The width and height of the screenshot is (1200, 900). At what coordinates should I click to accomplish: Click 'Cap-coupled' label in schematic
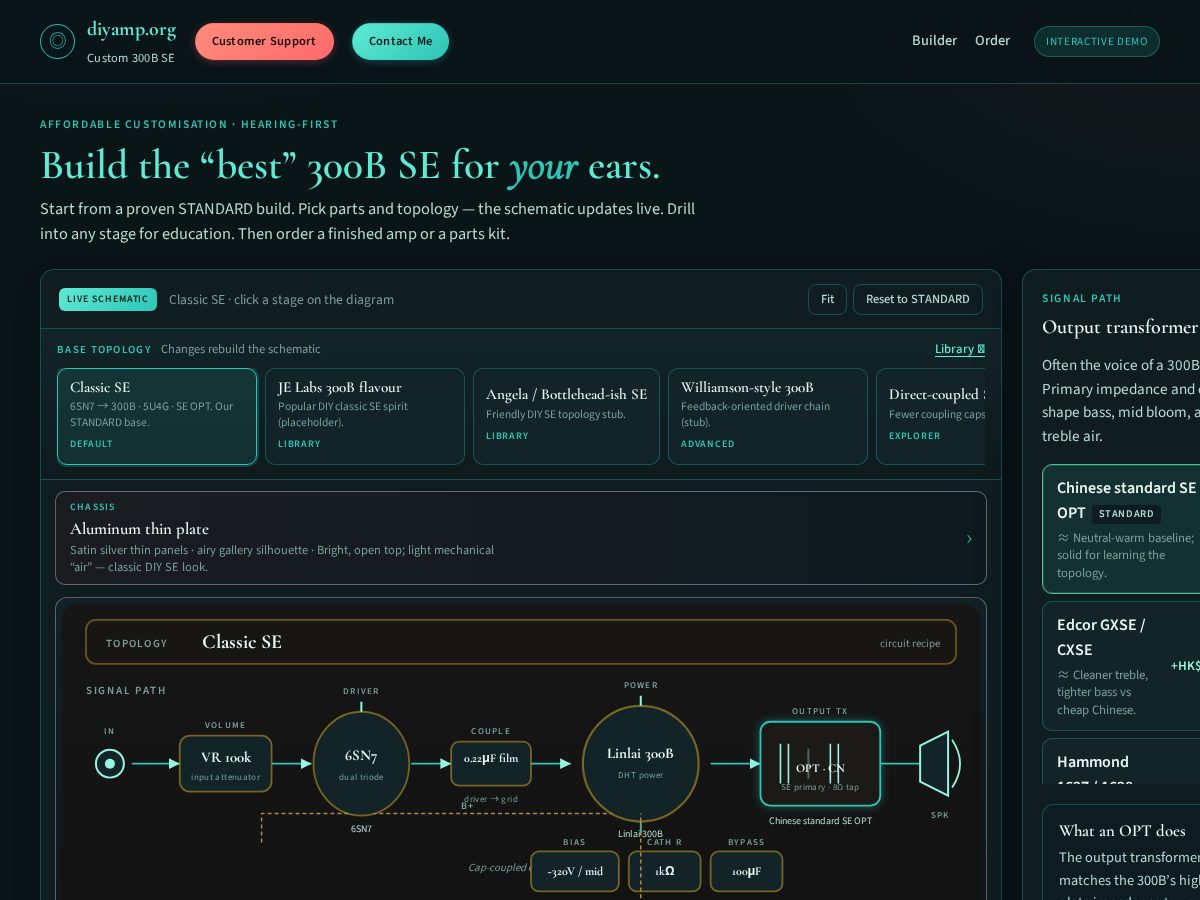(497, 867)
